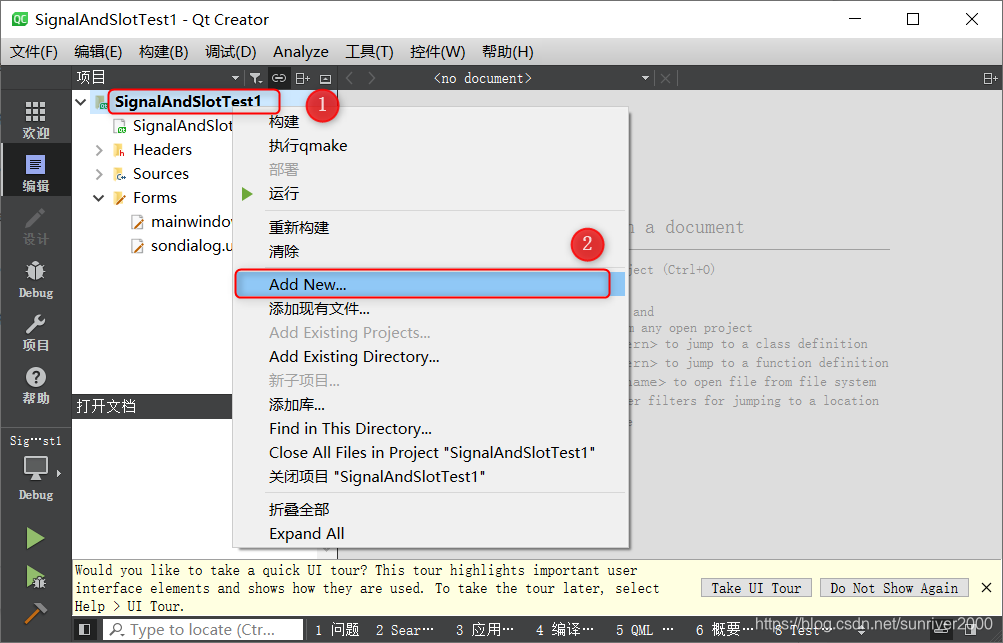Click the Type to locate field
This screenshot has height=643, width=1003.
(x=203, y=630)
